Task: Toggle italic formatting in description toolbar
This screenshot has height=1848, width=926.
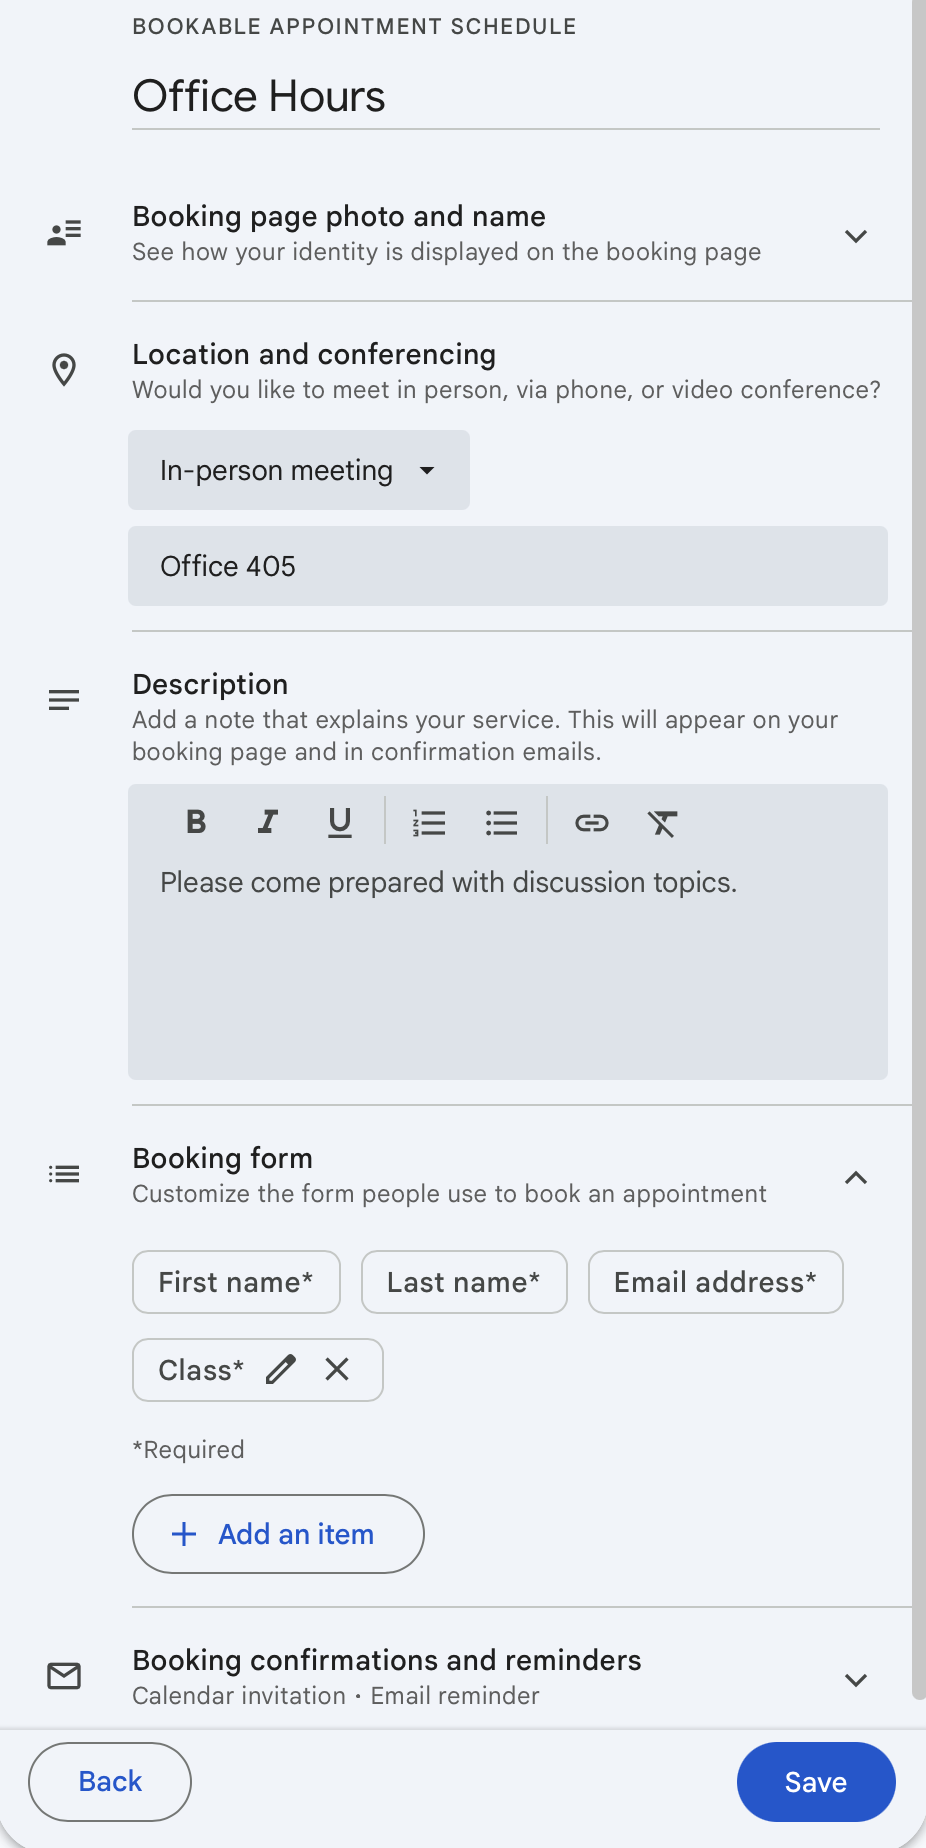Action: pos(267,822)
